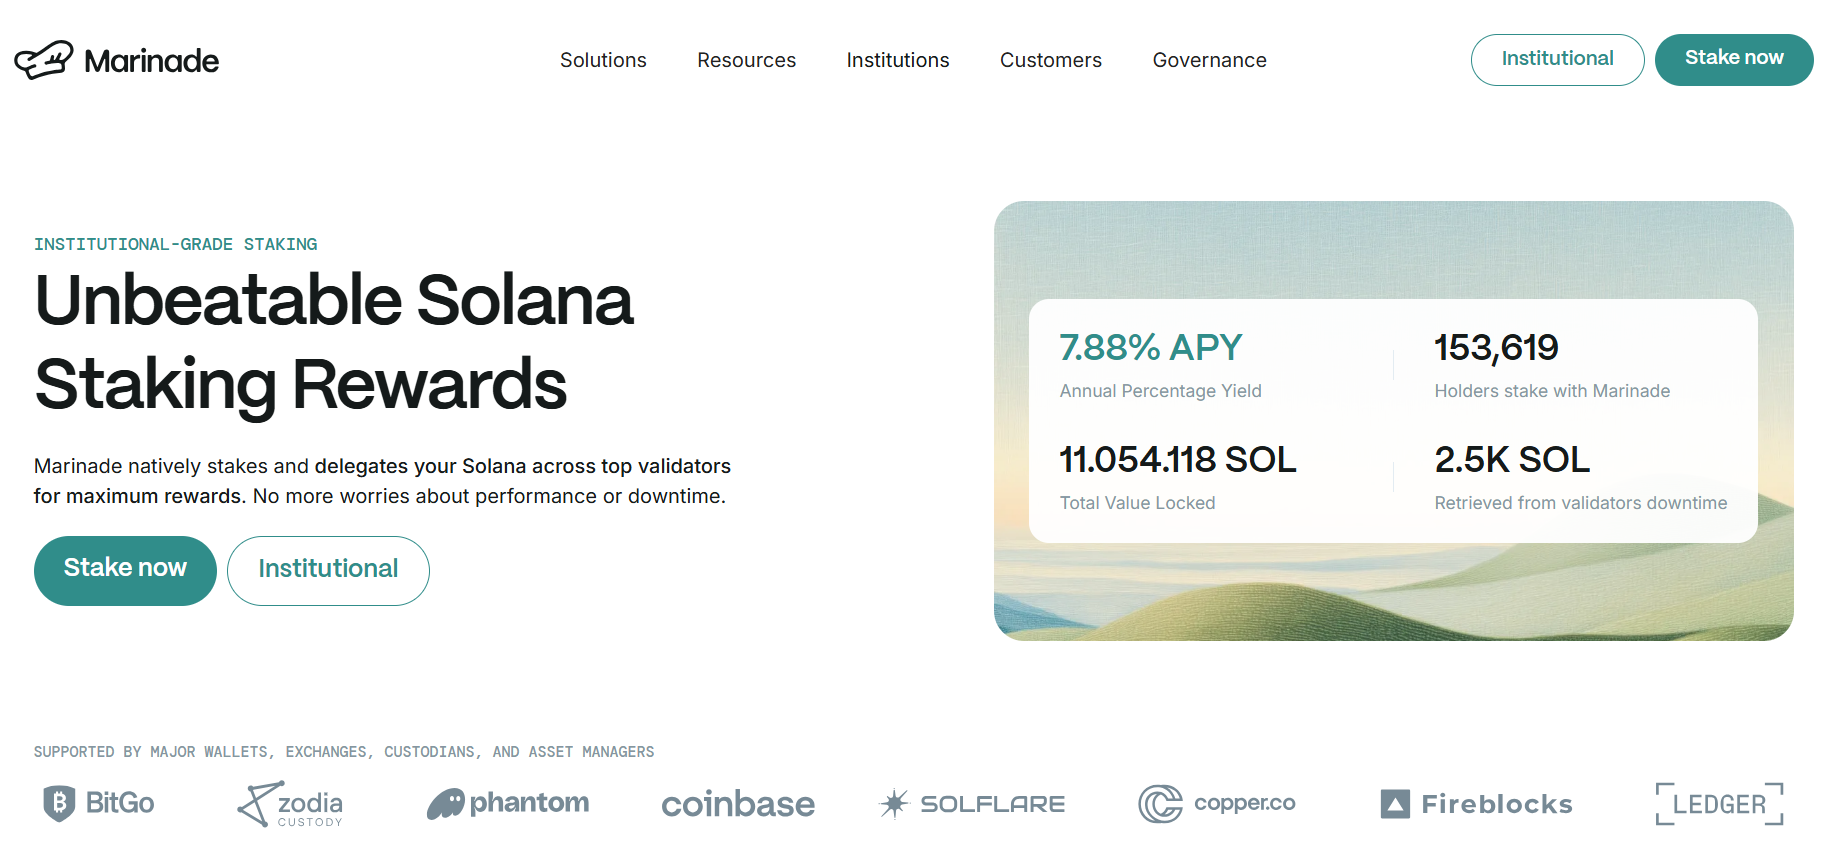The height and width of the screenshot is (844, 1831).
Task: Click the Annual Percentage Yield label
Action: point(1160,391)
